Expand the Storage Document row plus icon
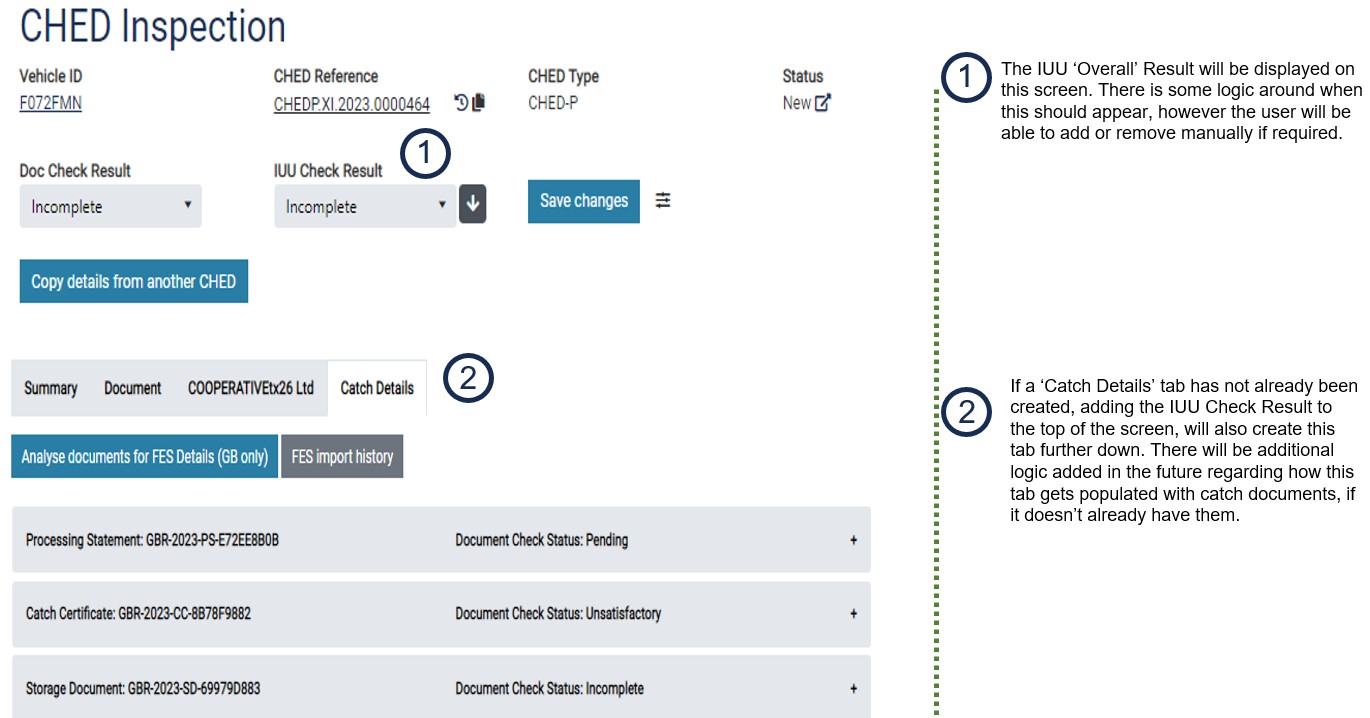The height and width of the screenshot is (718, 1370). click(x=853, y=688)
